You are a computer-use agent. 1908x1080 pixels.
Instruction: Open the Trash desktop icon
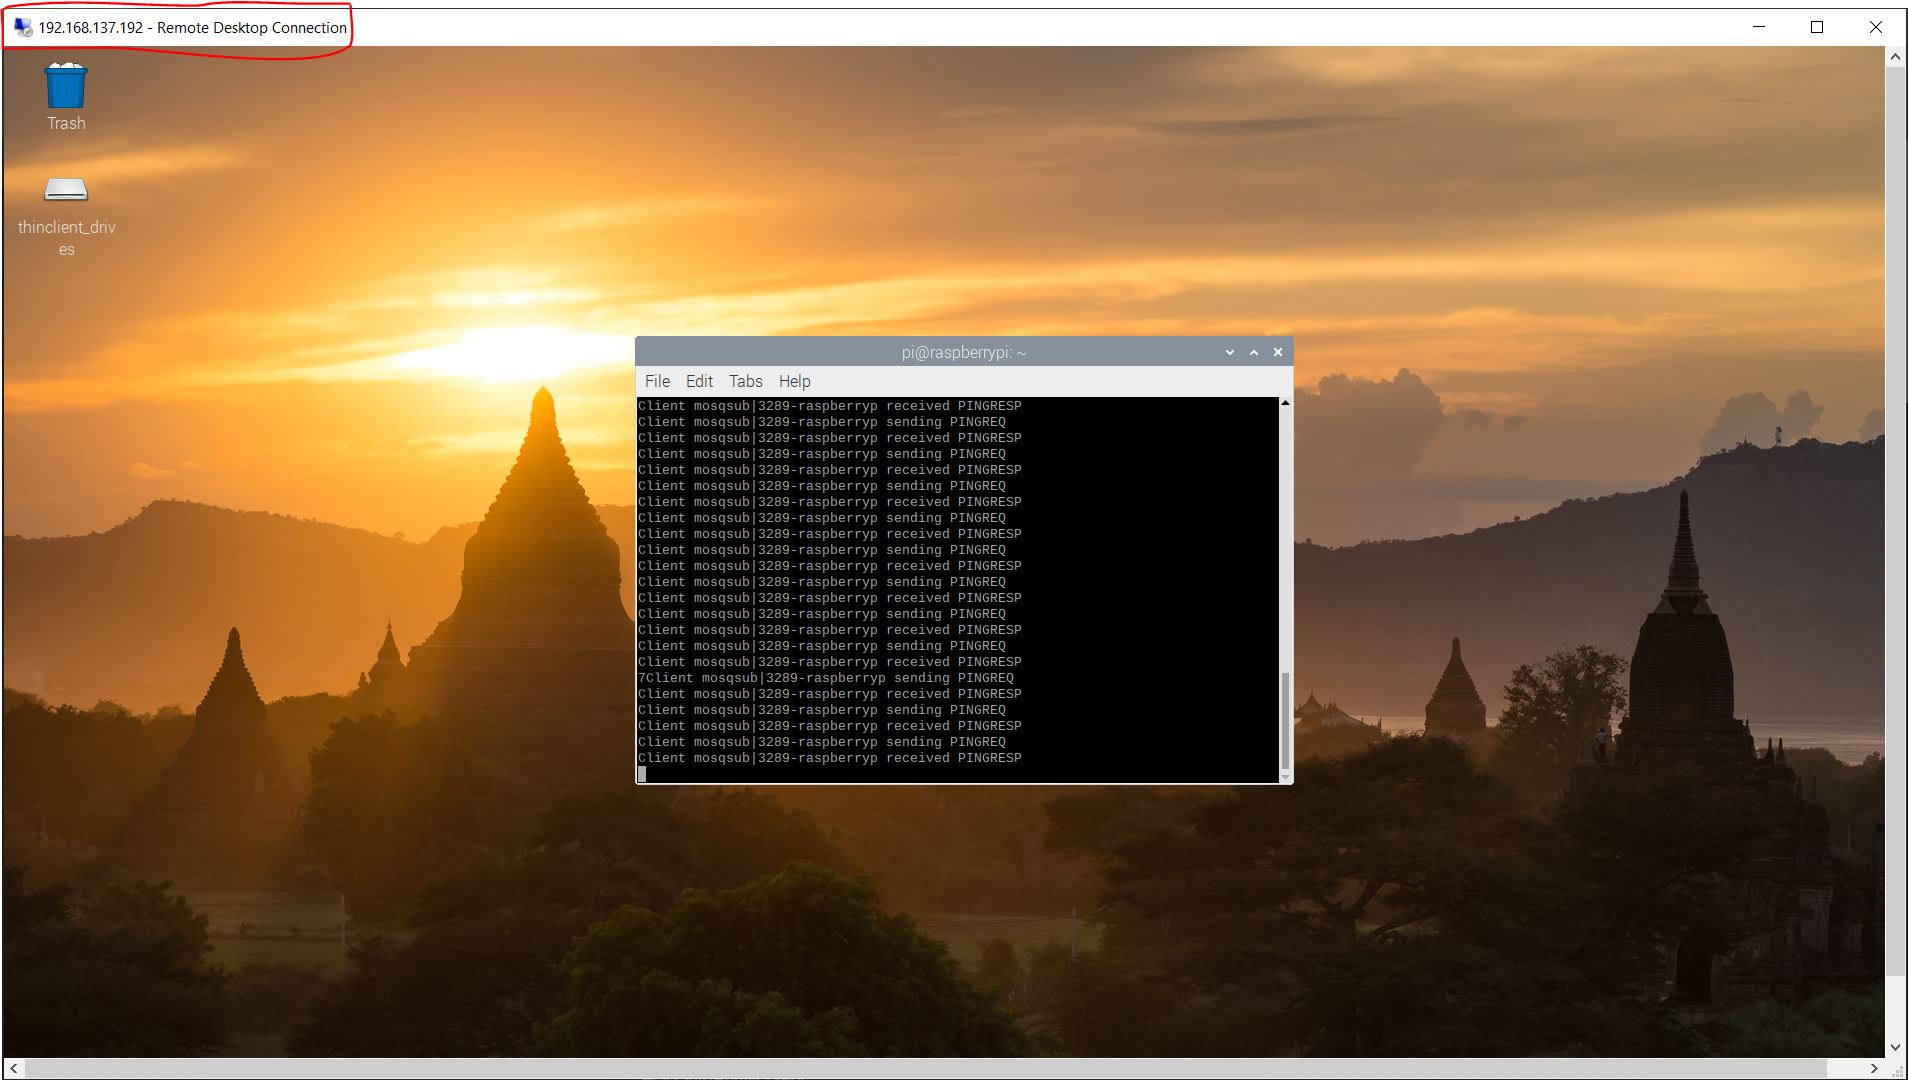pyautogui.click(x=66, y=88)
